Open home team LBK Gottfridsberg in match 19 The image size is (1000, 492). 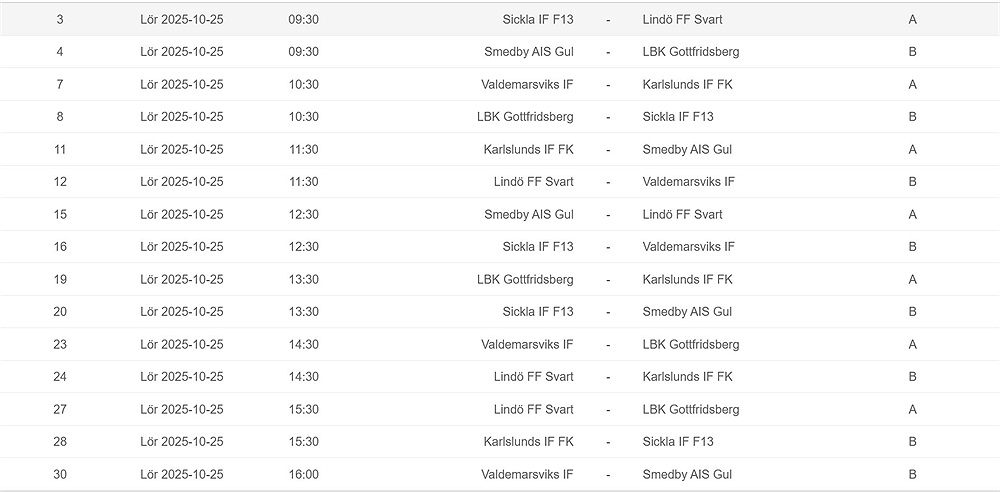pyautogui.click(x=525, y=279)
